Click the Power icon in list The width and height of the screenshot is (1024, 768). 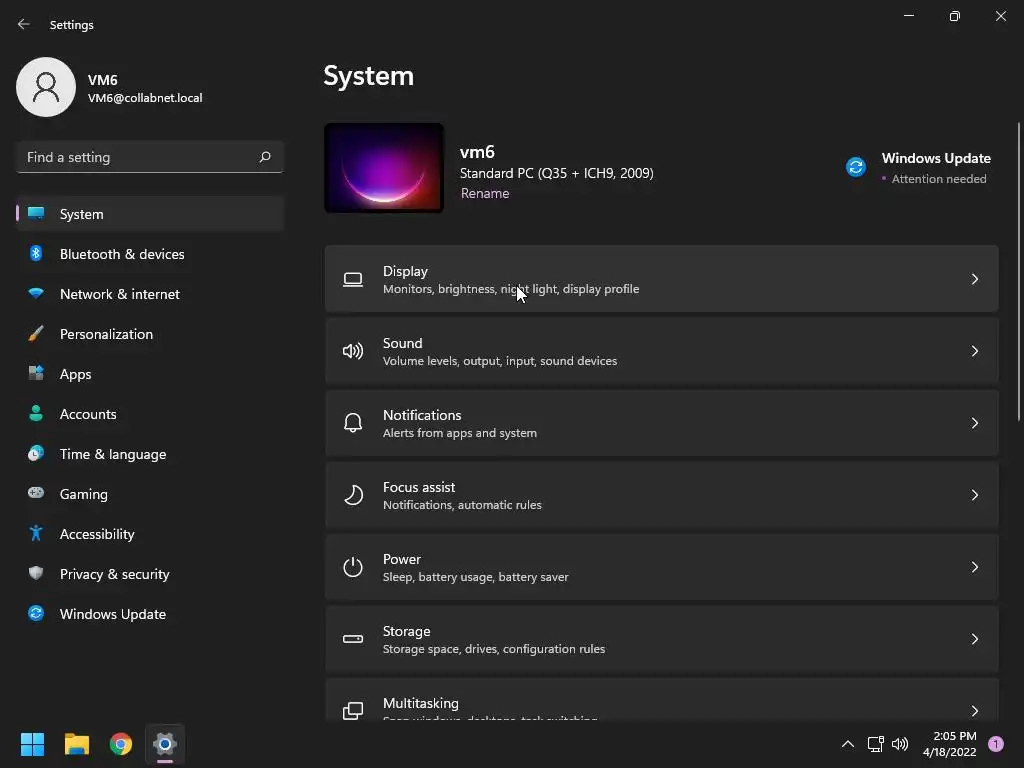(353, 567)
